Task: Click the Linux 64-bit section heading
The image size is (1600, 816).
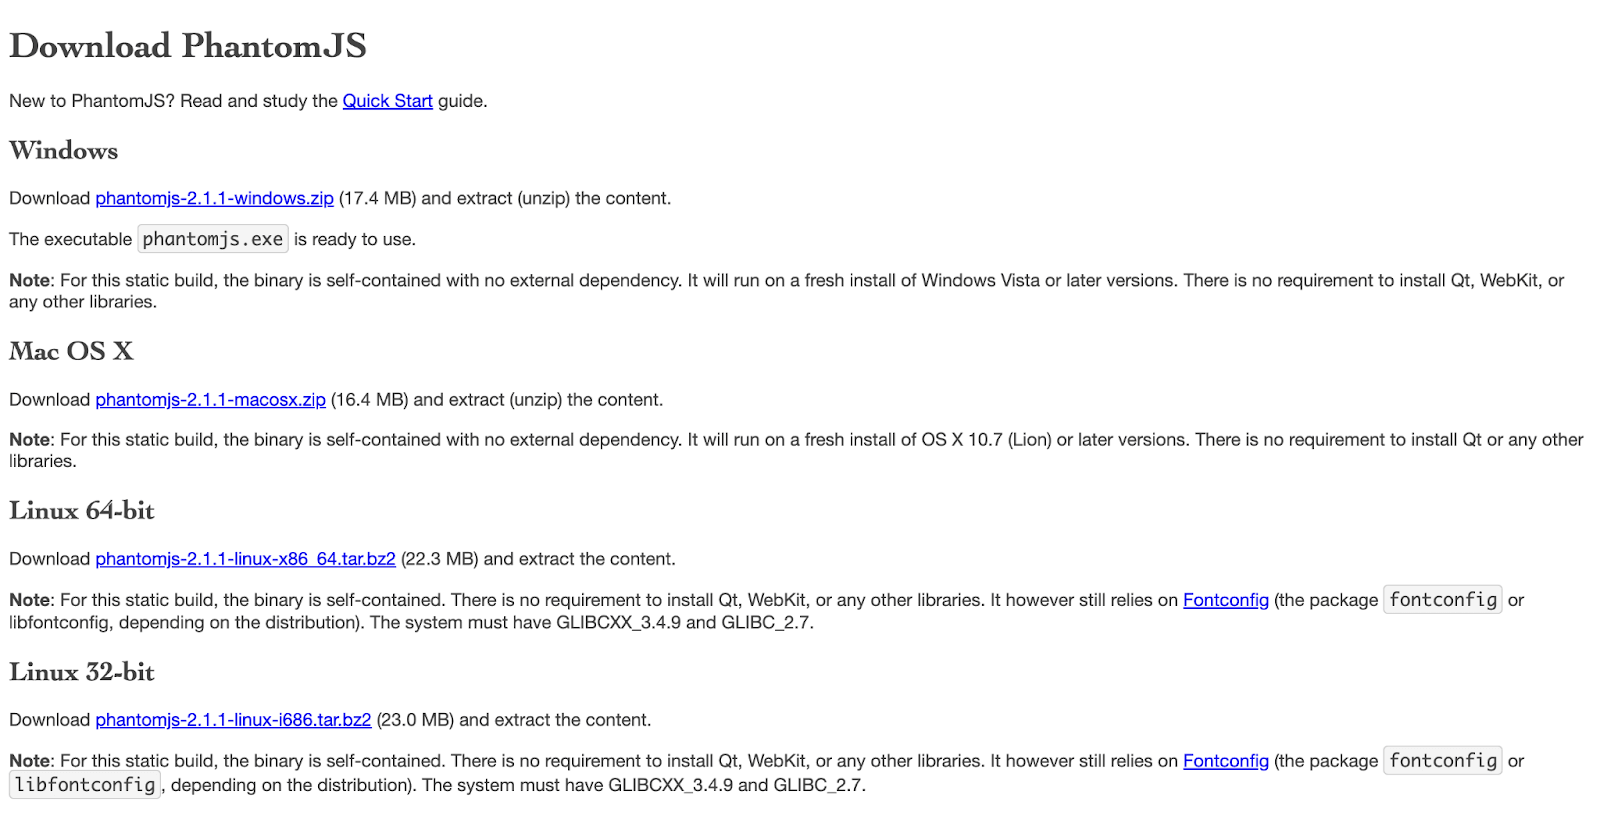Action: pos(82,511)
